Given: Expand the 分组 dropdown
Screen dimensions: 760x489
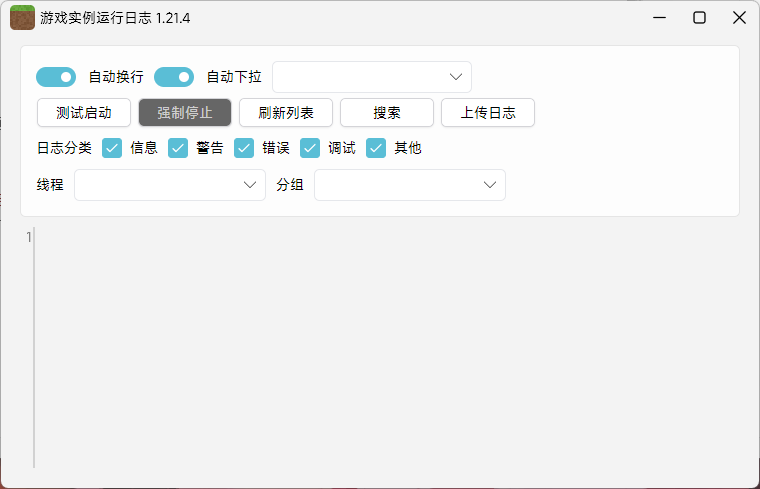Looking at the screenshot, I should (x=410, y=185).
